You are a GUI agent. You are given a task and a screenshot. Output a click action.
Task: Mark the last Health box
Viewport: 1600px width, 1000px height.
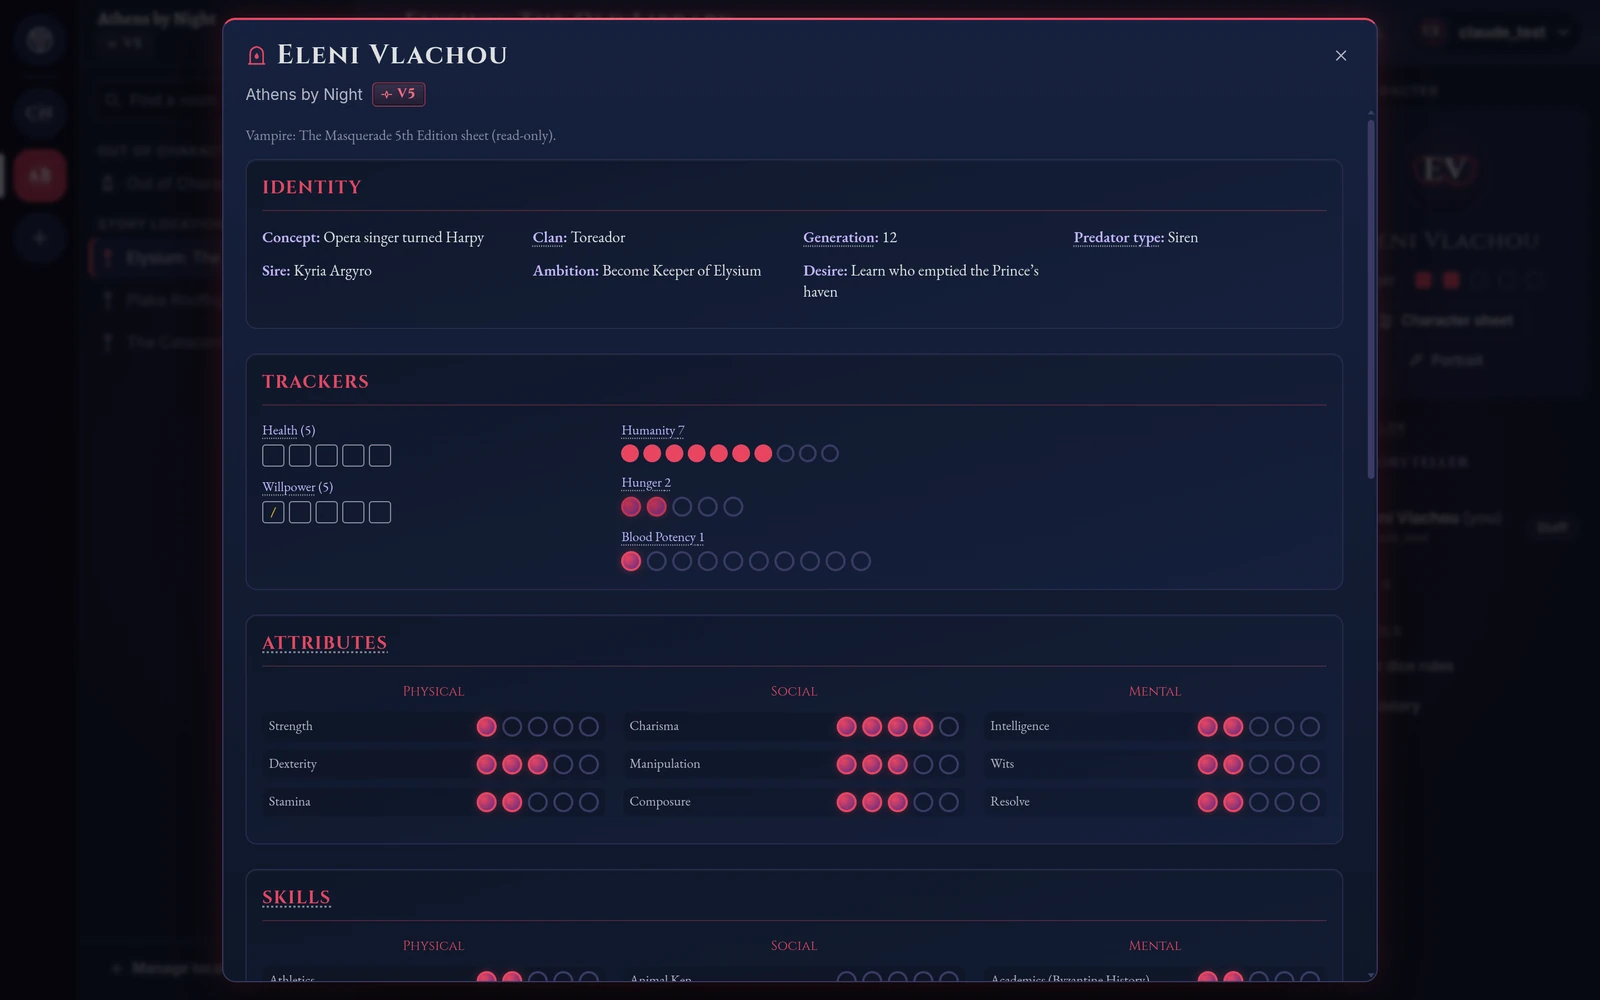coord(380,455)
